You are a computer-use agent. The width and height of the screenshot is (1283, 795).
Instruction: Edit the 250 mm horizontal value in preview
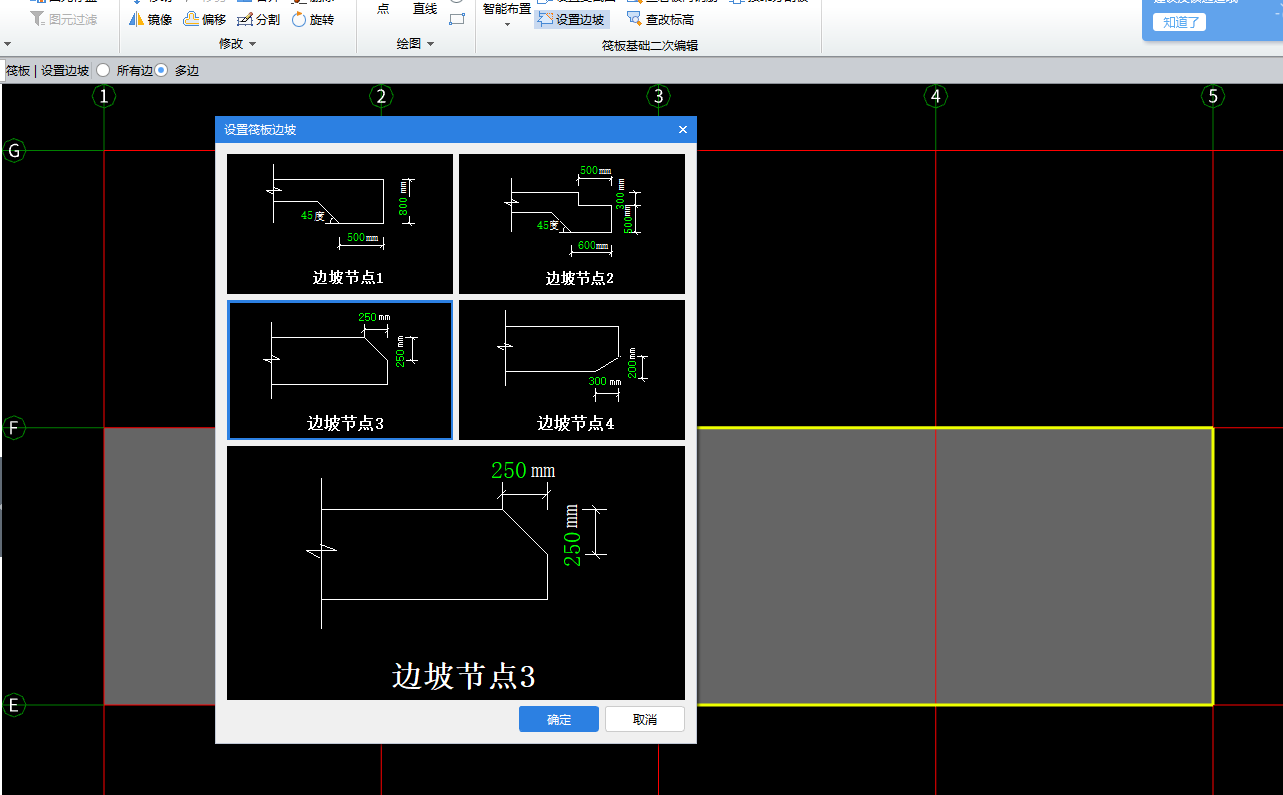click(x=509, y=470)
